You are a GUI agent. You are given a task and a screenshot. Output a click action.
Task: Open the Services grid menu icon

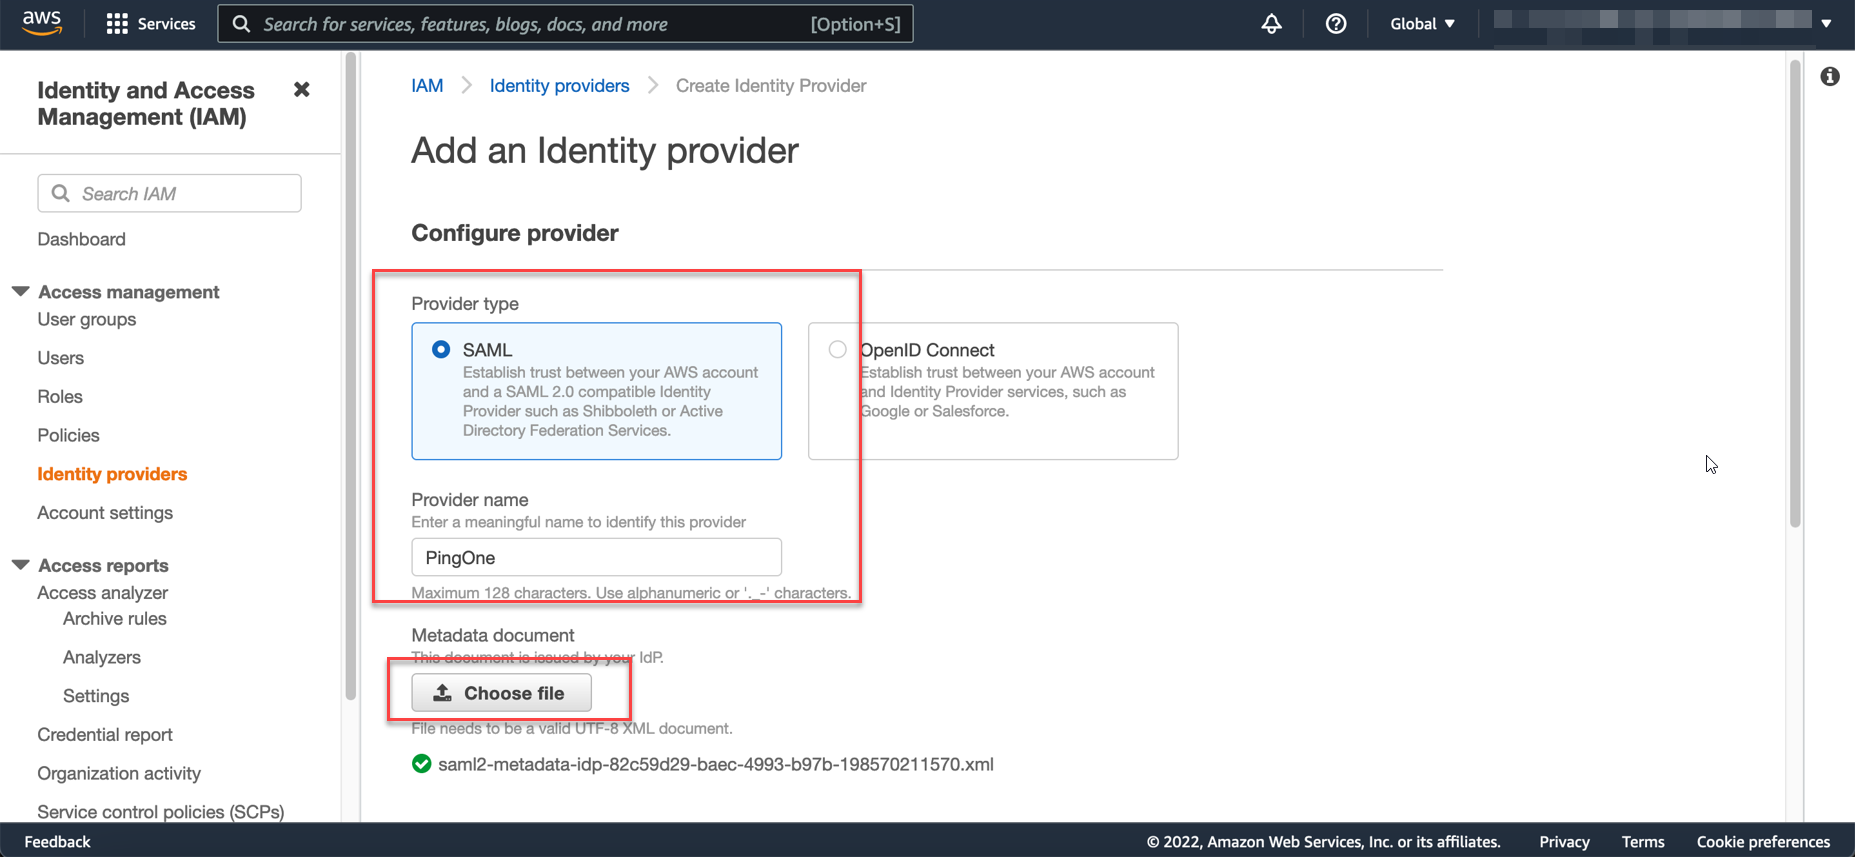tap(117, 24)
